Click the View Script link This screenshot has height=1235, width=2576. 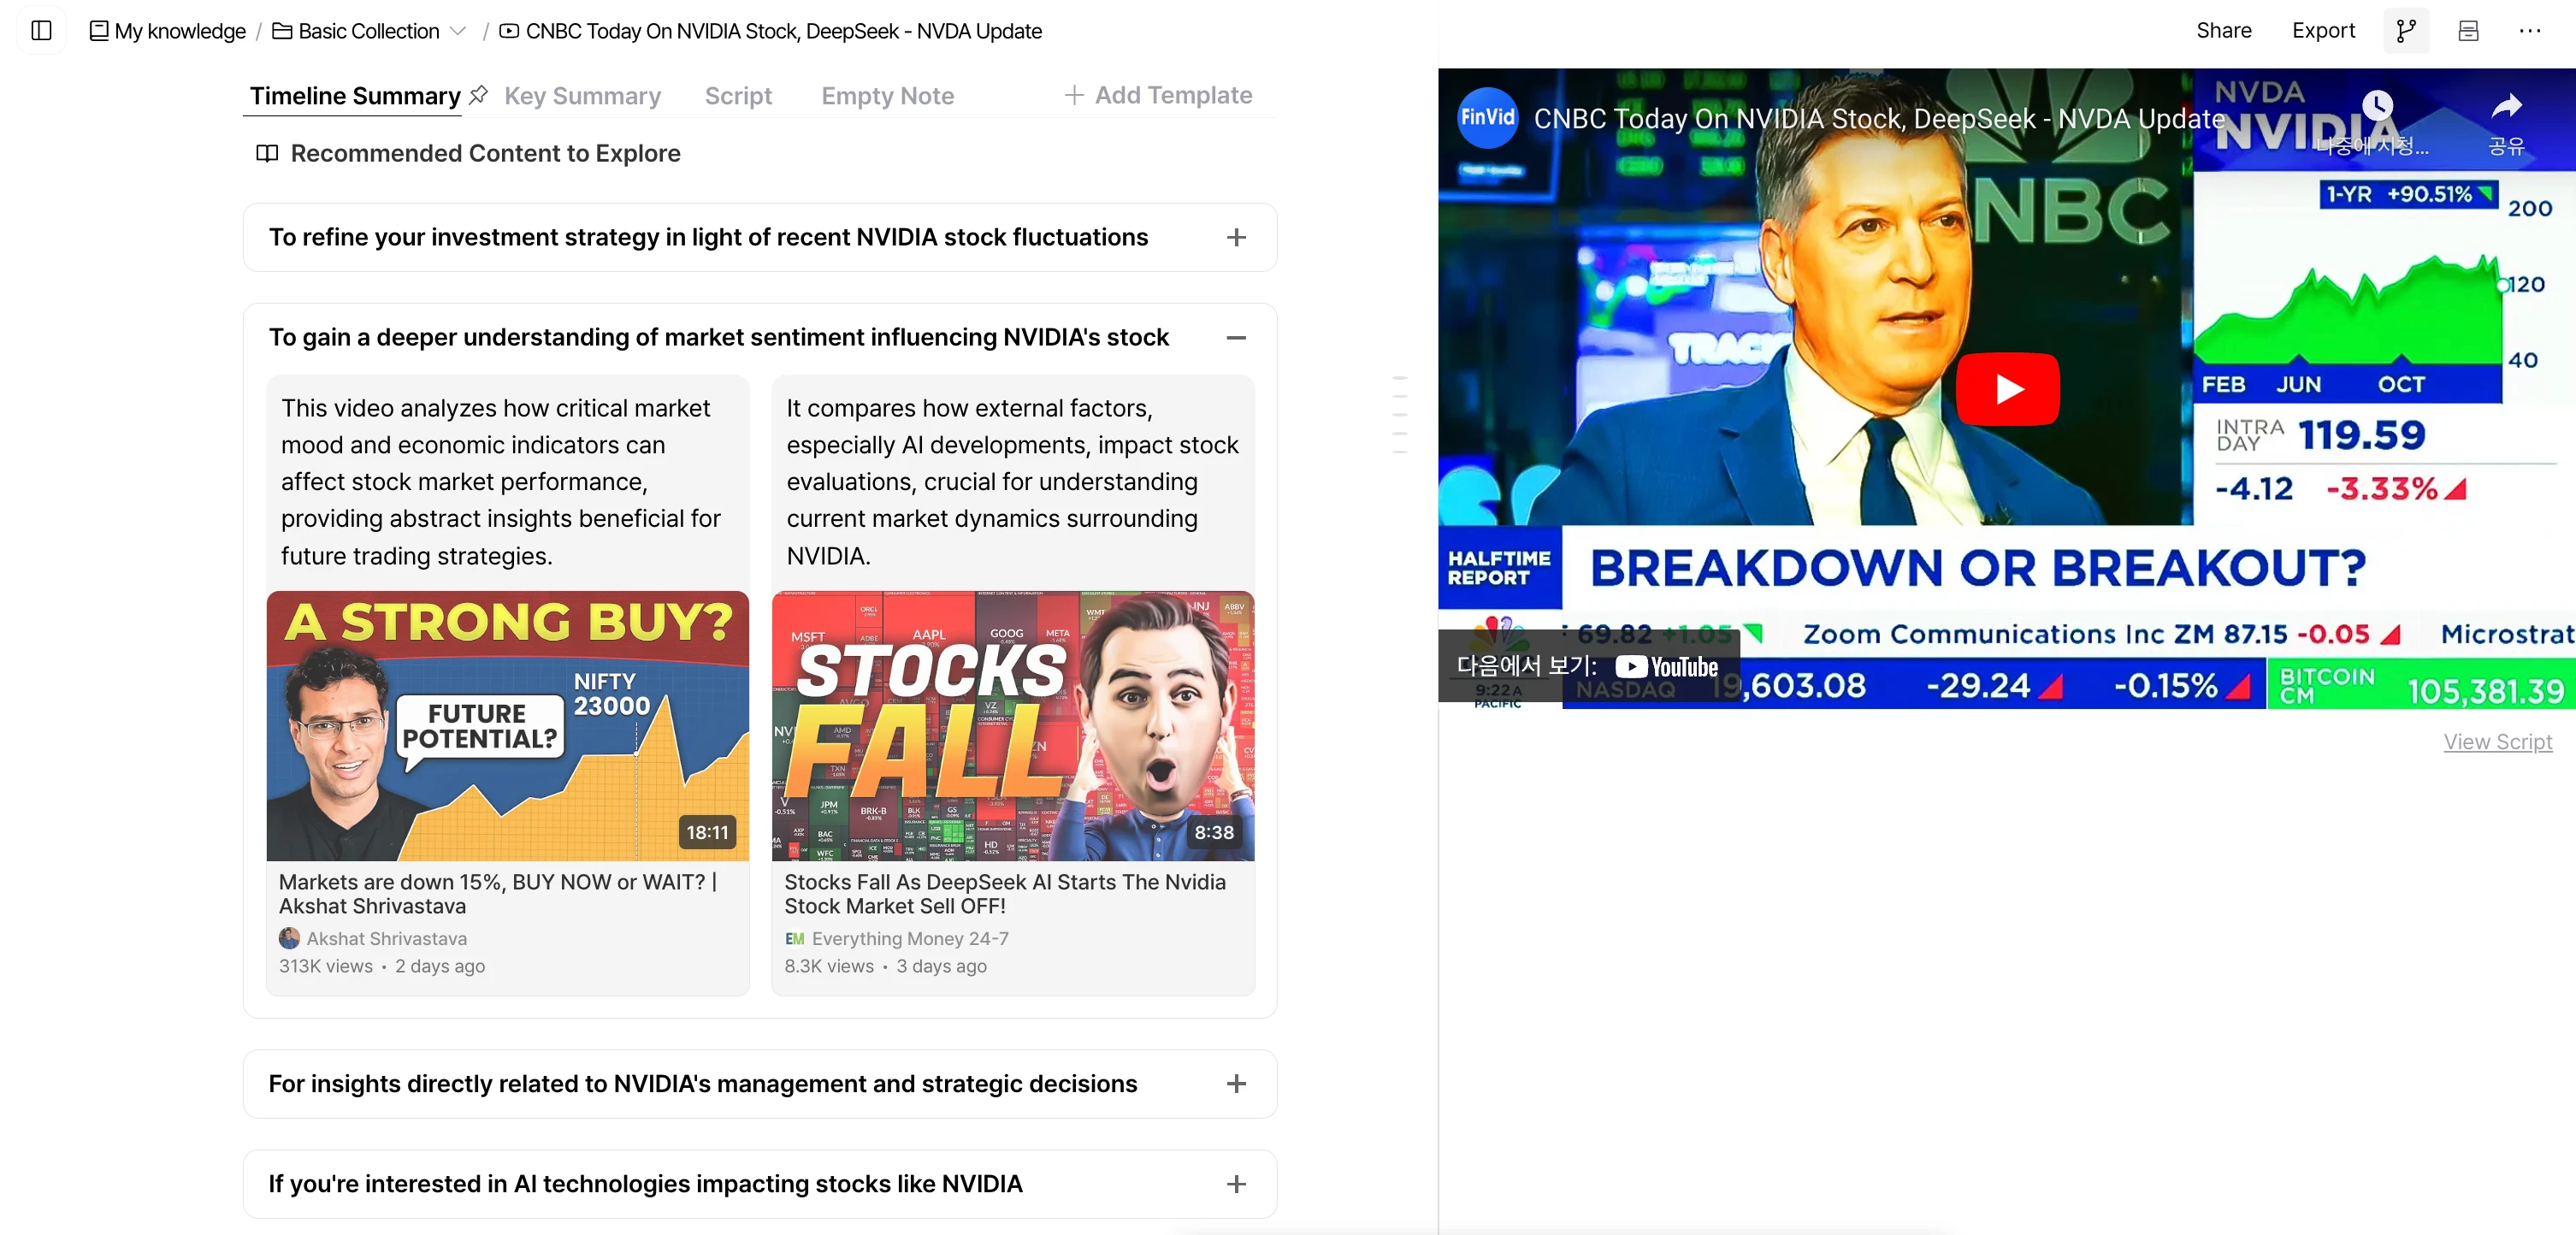click(x=2497, y=742)
